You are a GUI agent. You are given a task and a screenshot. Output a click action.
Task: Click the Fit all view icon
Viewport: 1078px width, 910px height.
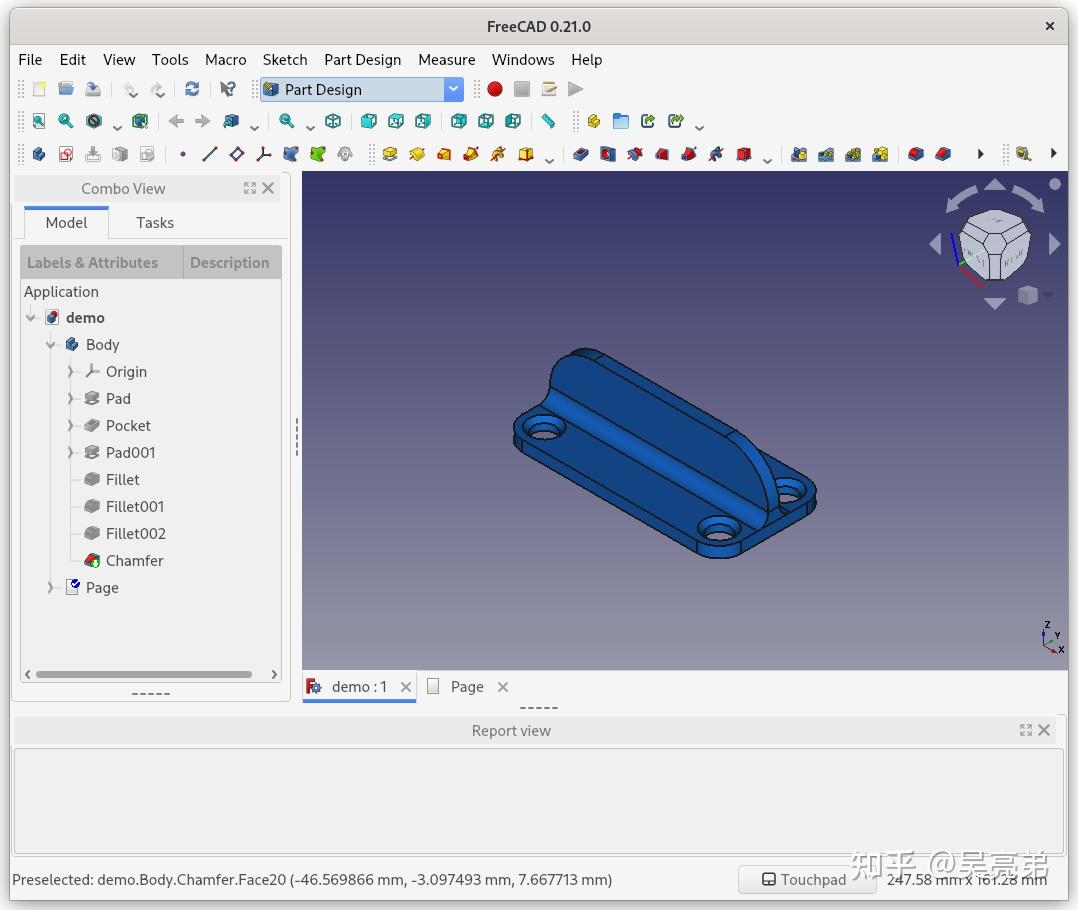(39, 122)
